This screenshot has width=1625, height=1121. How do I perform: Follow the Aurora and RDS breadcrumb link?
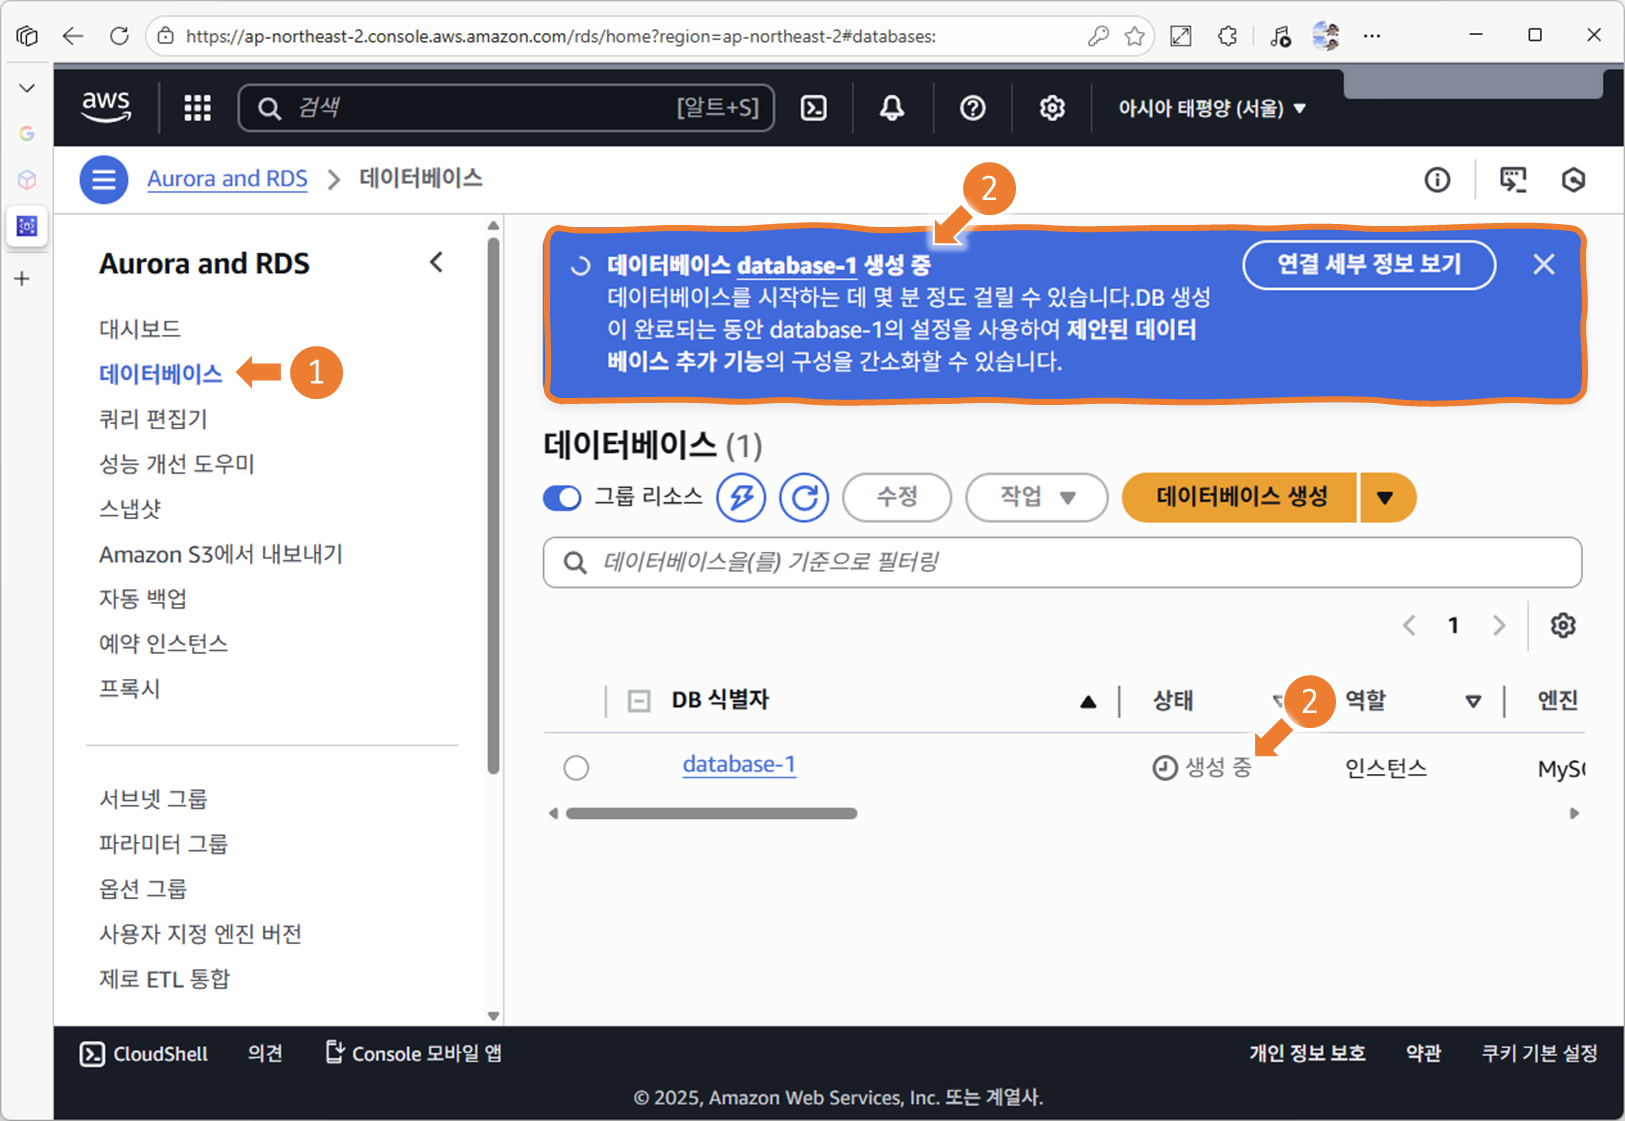coord(227,179)
